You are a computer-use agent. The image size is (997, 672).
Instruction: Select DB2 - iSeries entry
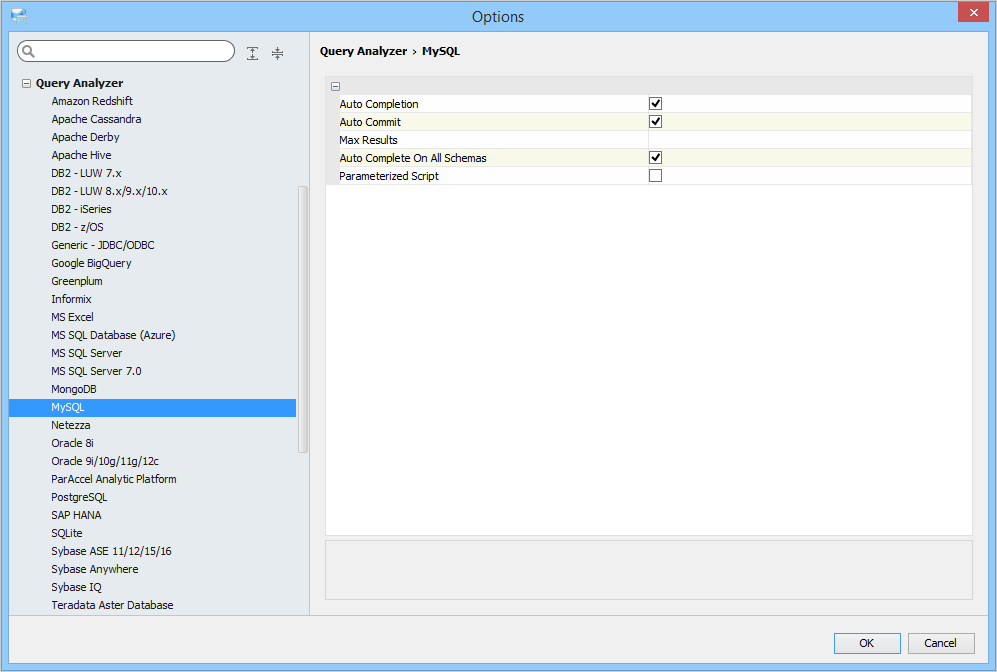coord(81,209)
